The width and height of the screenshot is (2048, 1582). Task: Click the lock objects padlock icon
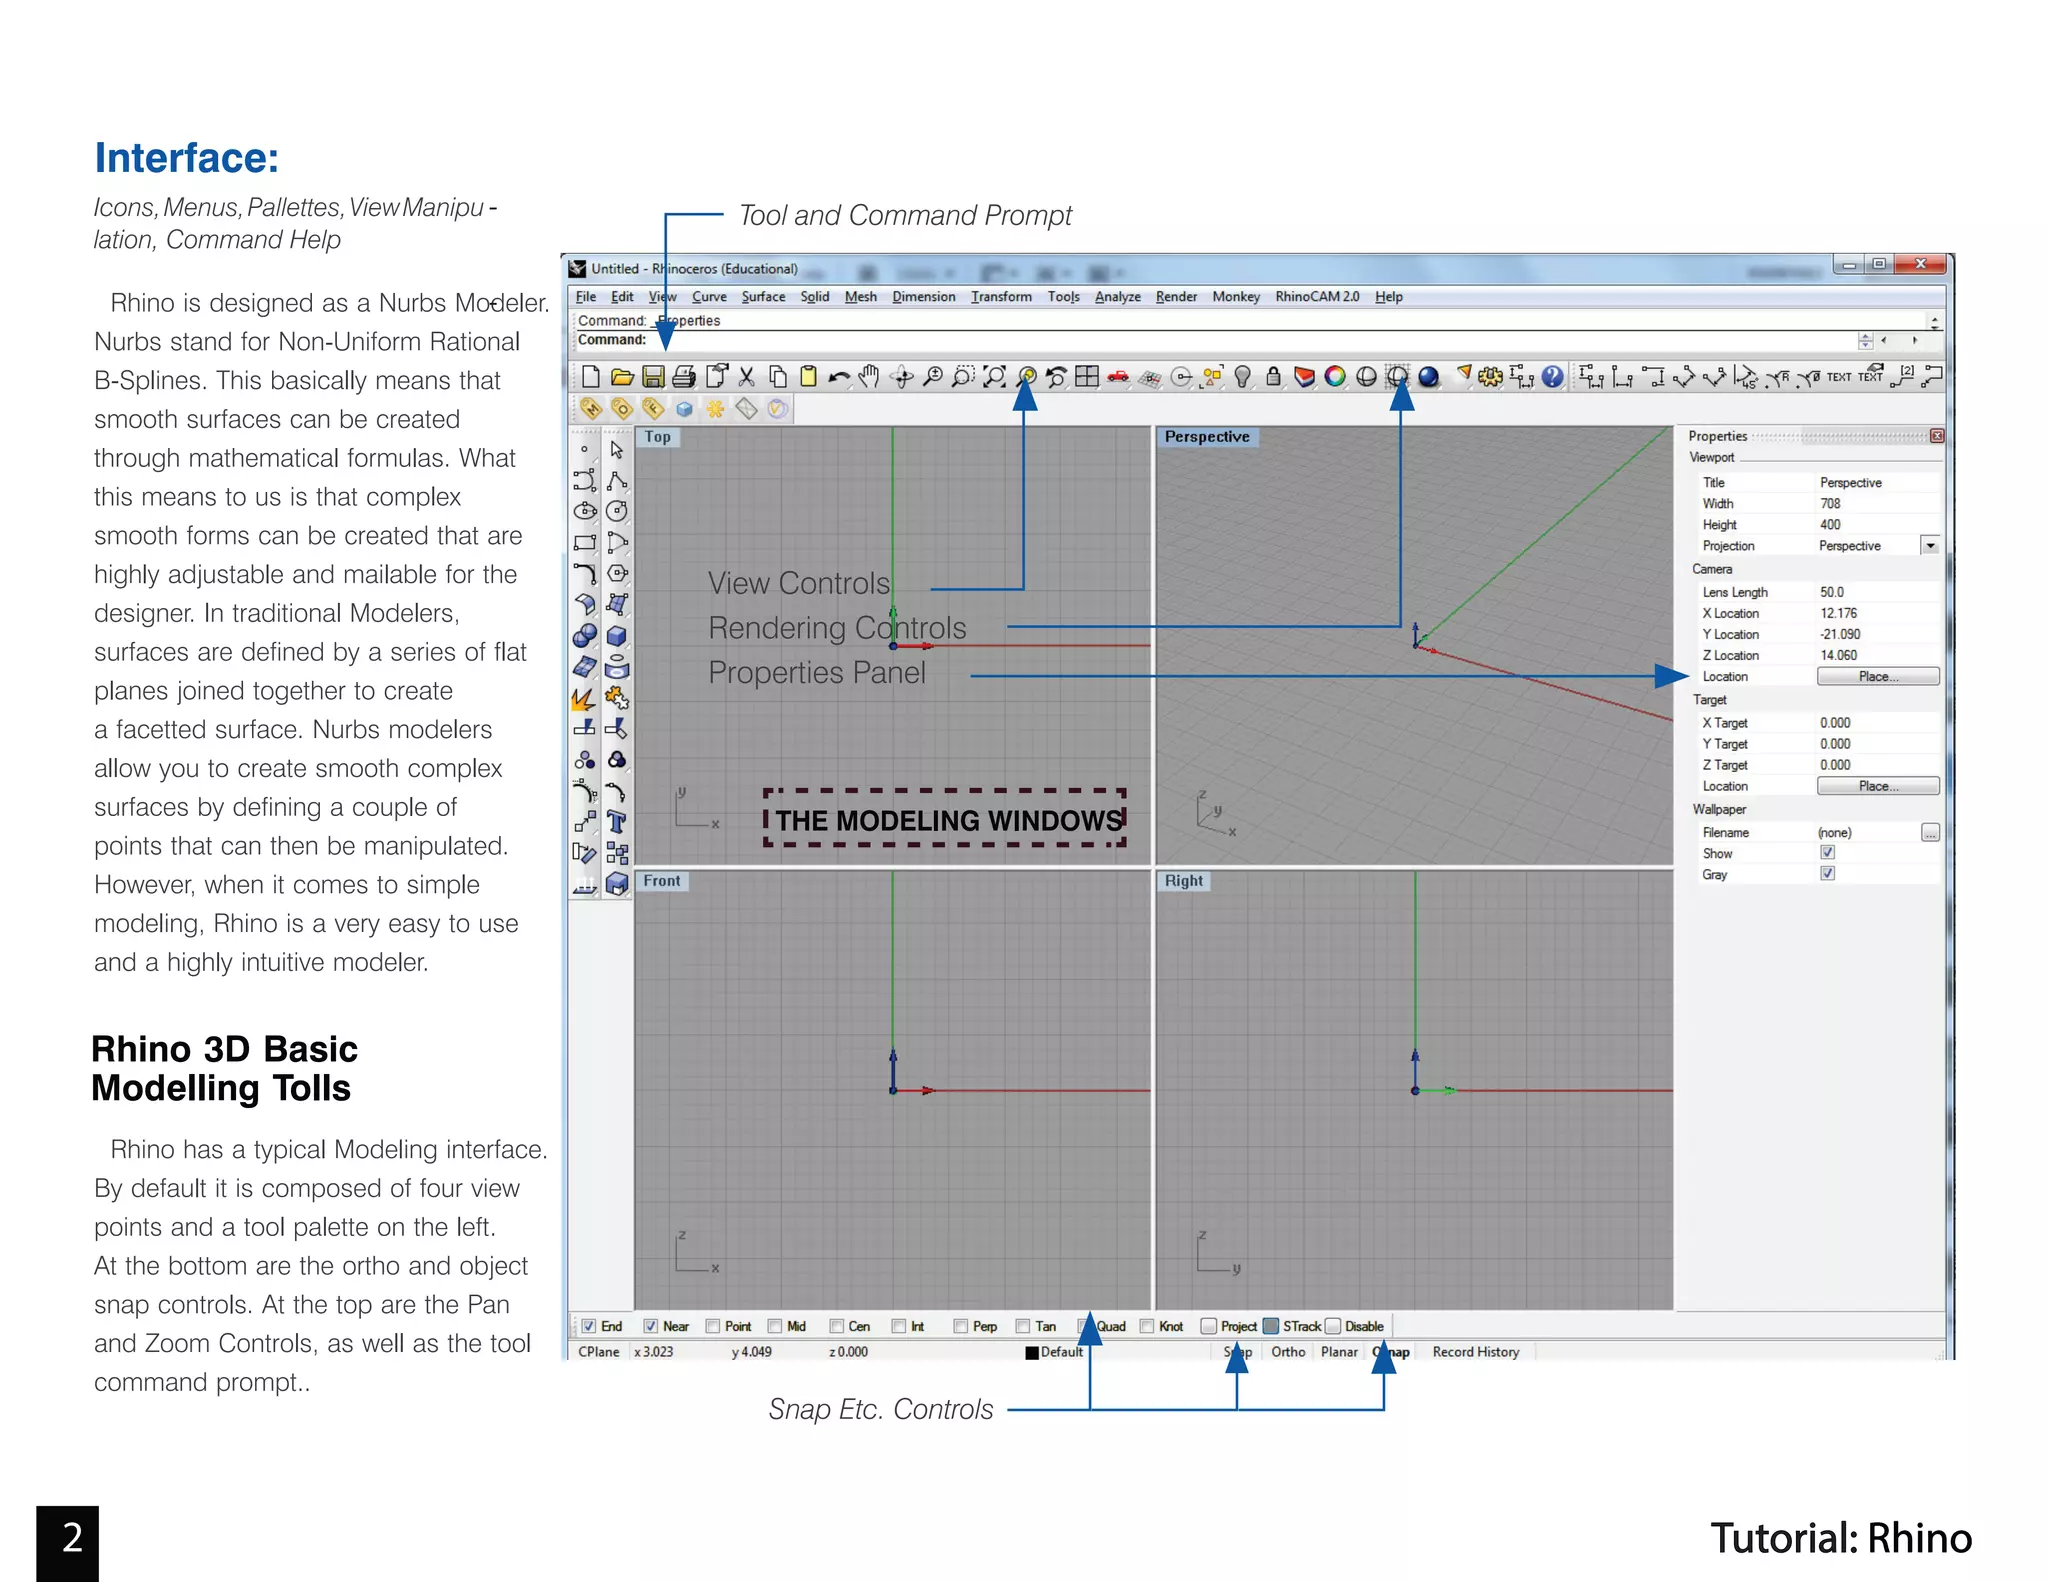tap(1273, 377)
